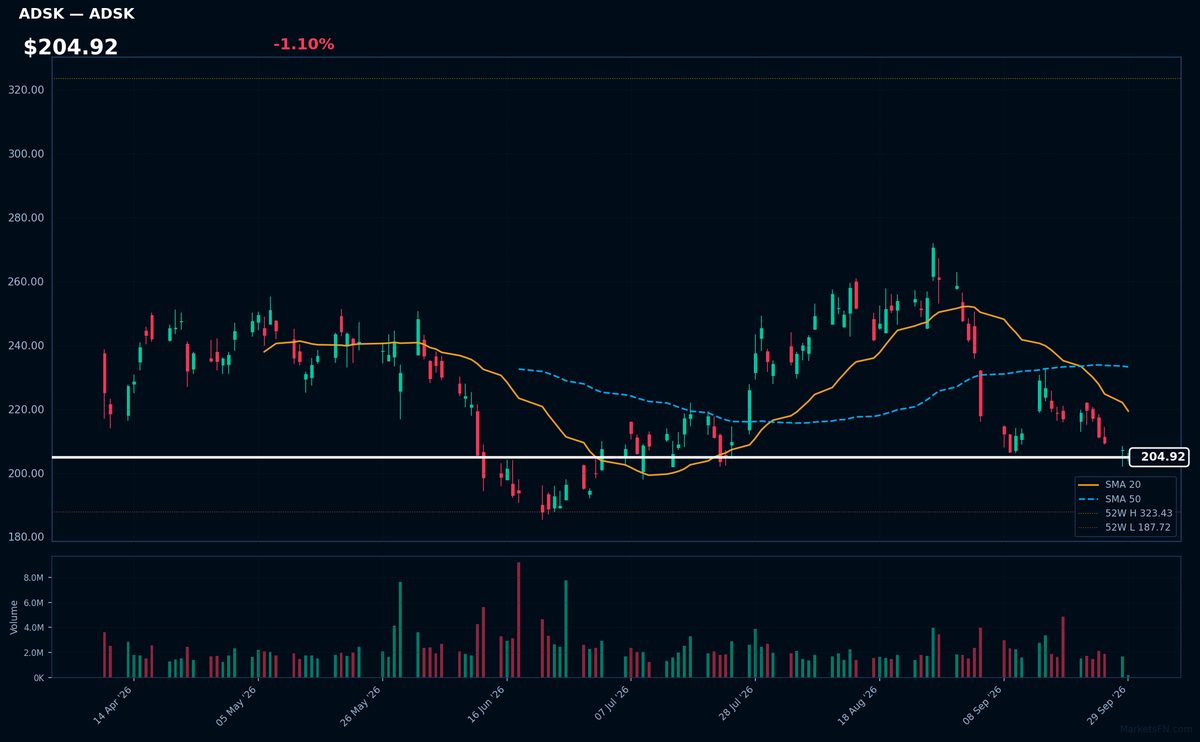Click the 29 Sep '26 date label
Screen dimensions: 1200x742
pyautogui.click(x=1108, y=705)
